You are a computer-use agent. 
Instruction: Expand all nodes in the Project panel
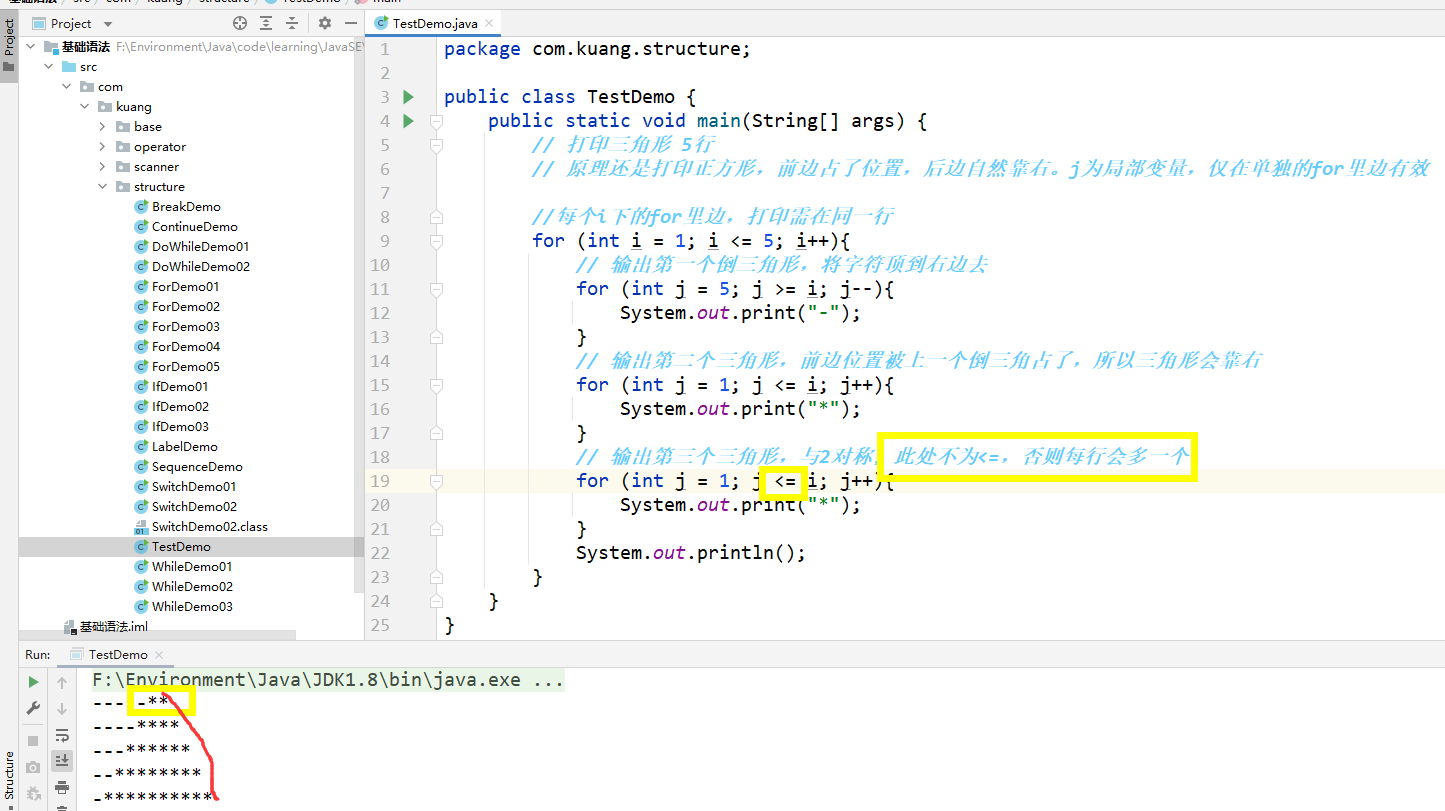pyautogui.click(x=266, y=23)
